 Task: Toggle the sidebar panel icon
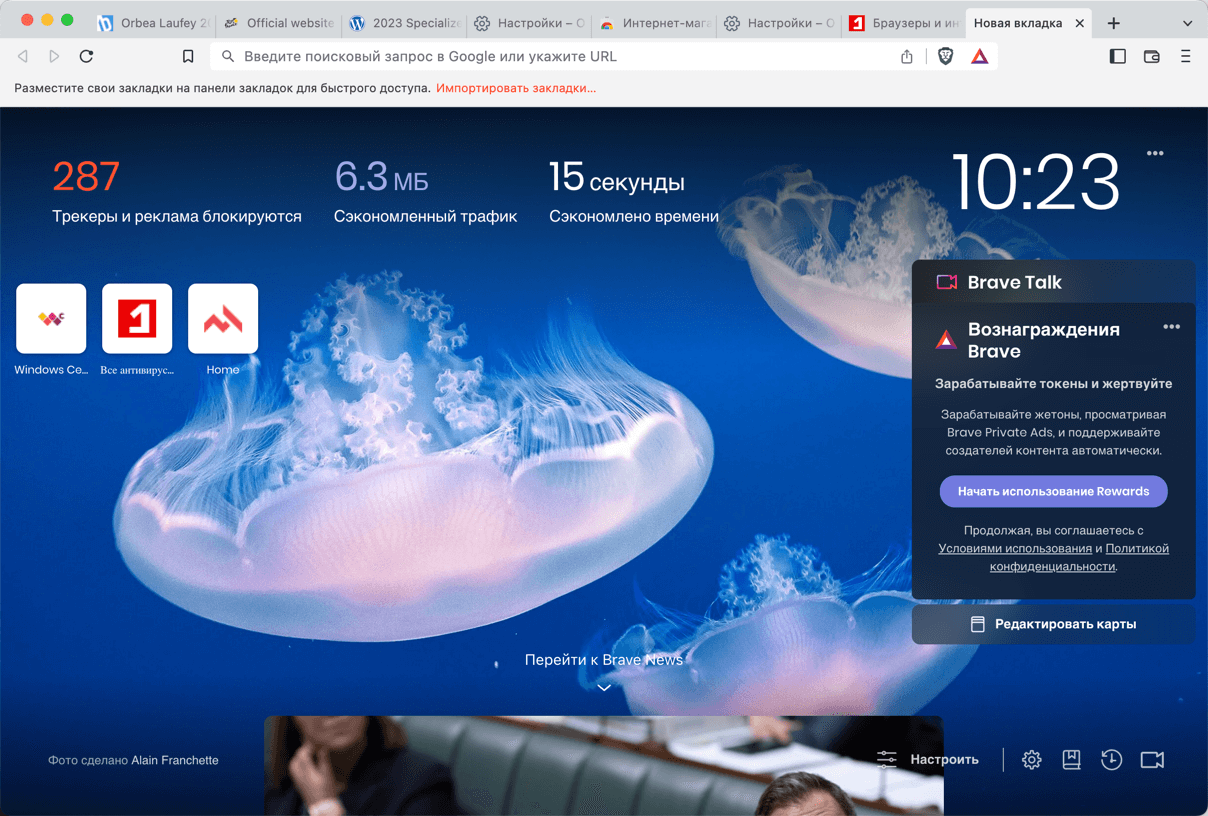tap(1118, 57)
